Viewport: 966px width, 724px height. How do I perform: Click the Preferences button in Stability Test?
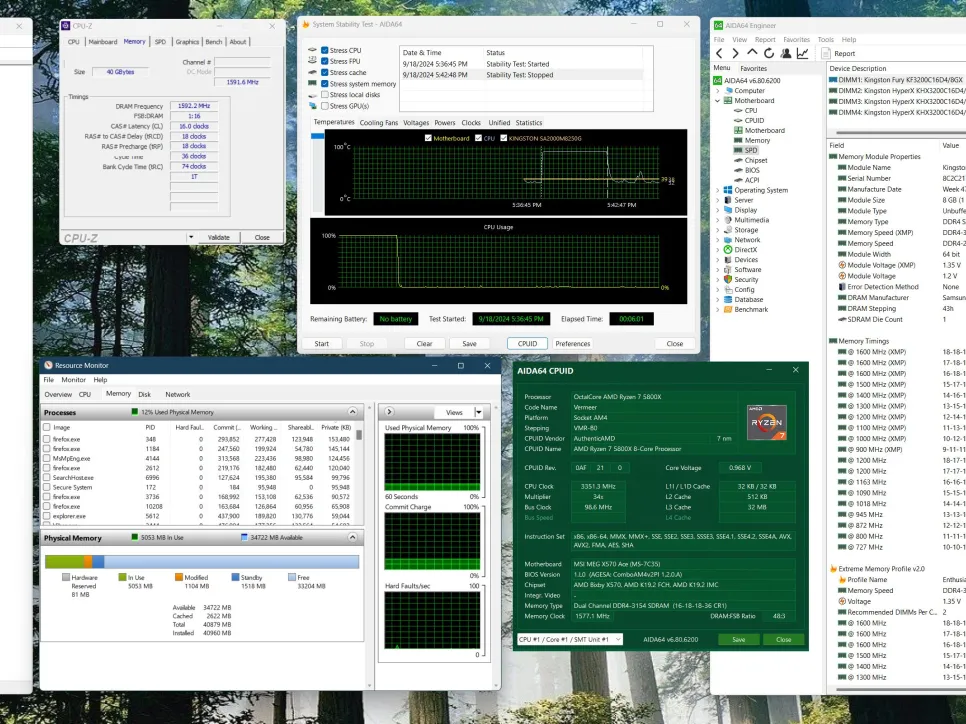[572, 344]
